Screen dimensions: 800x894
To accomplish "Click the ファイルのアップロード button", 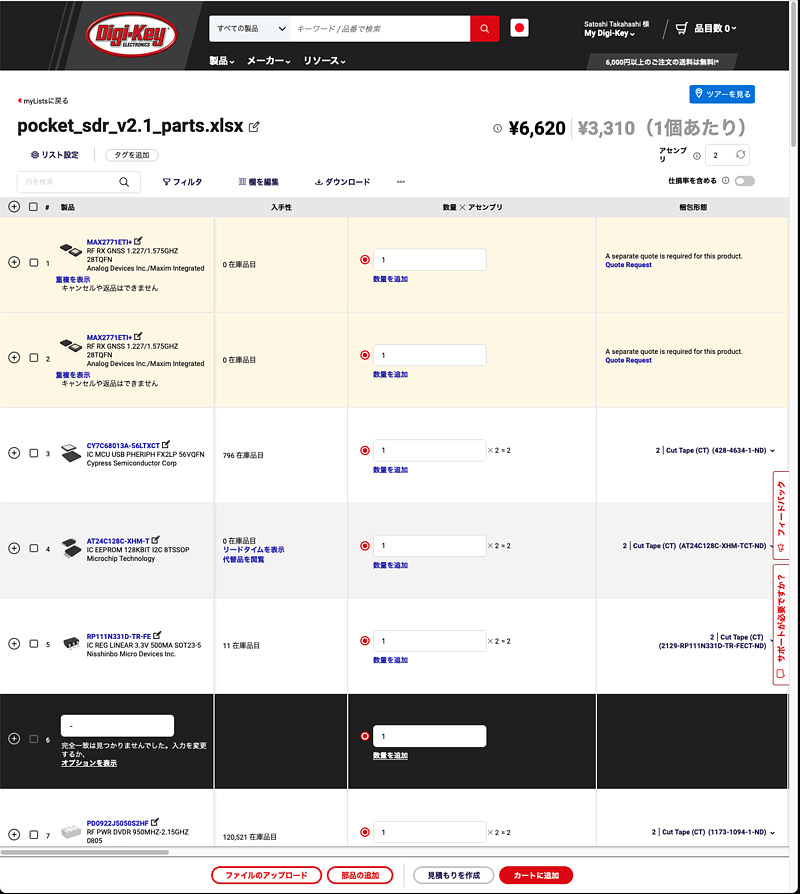I will [266, 875].
